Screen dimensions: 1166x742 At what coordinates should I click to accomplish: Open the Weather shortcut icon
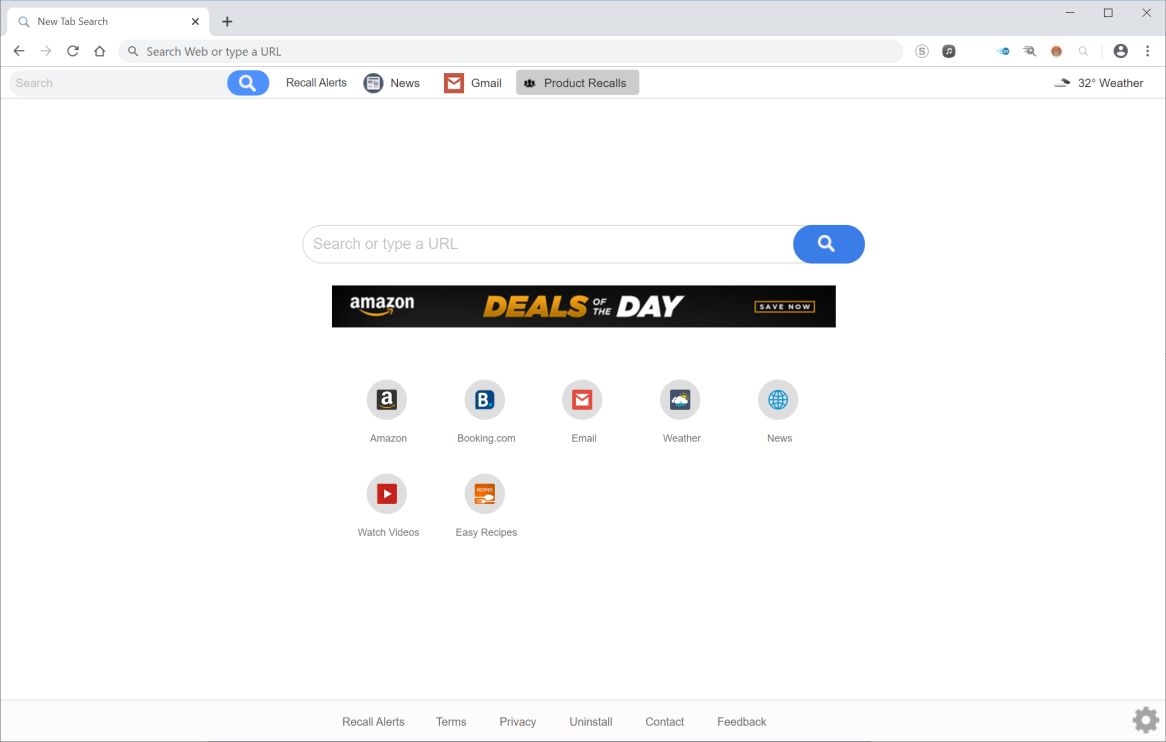point(680,400)
